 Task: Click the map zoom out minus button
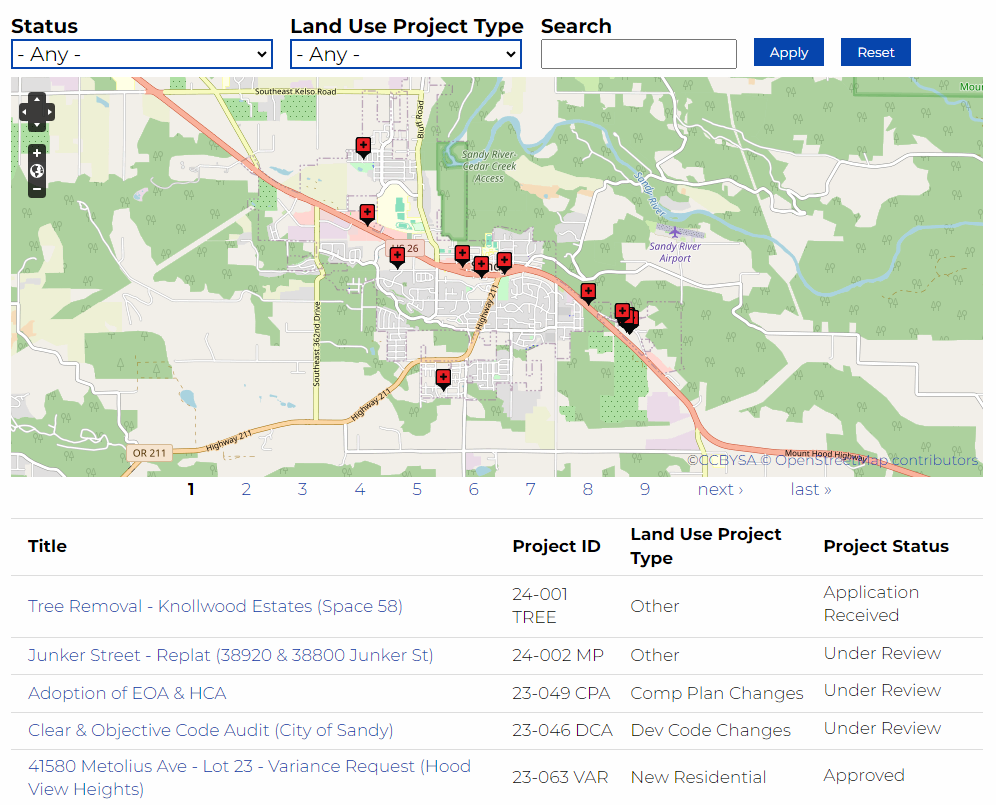[x=37, y=188]
